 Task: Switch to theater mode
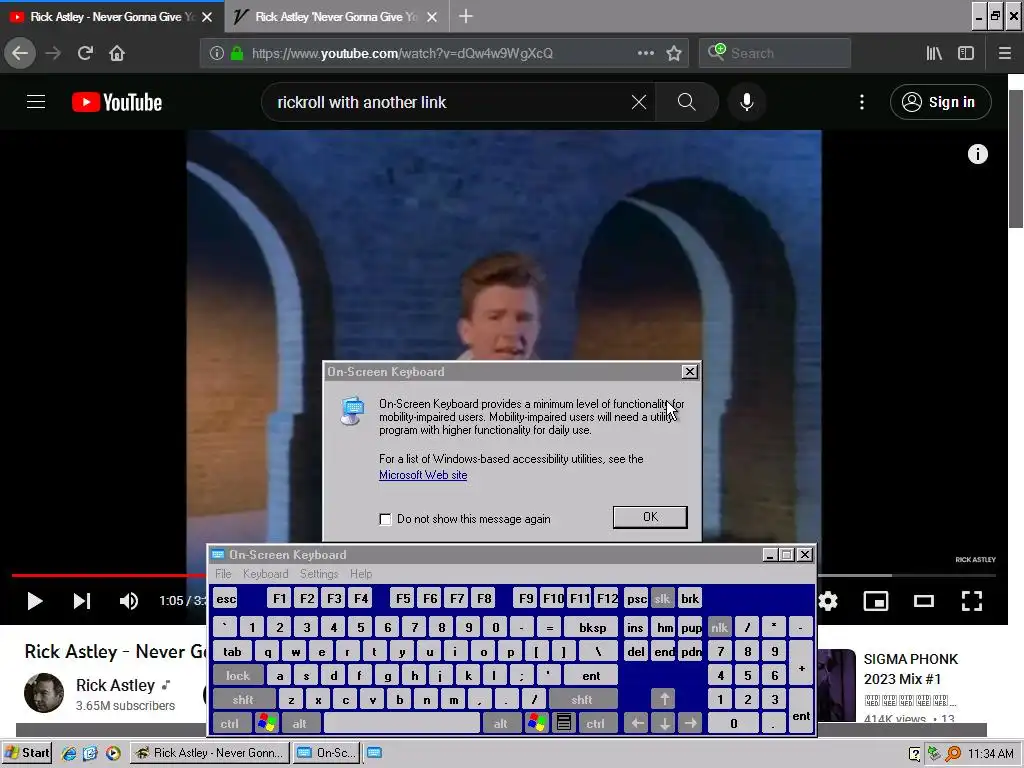[x=923, y=601]
